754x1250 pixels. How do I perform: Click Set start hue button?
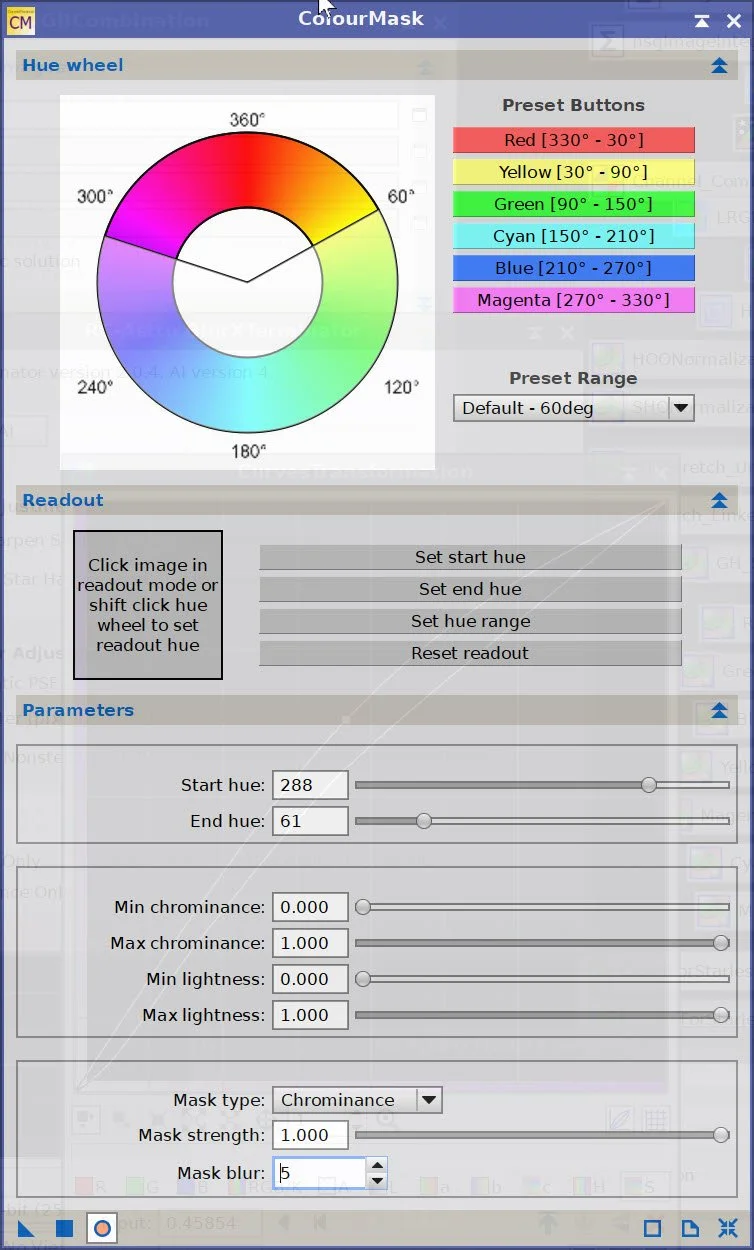470,557
